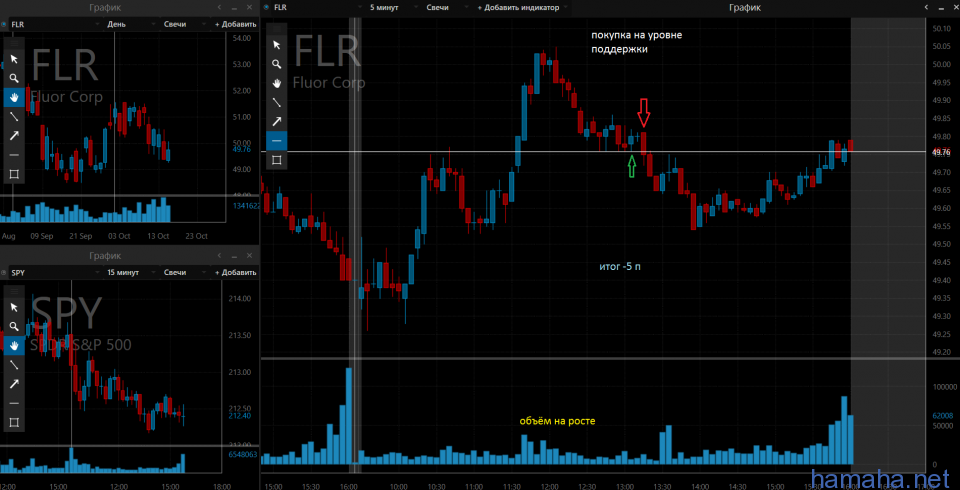Click '+ Добавить' in the SPY chart

point(236,273)
